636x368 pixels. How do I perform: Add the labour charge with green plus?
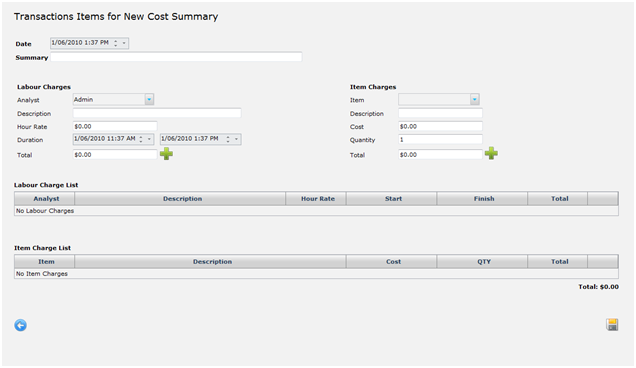point(166,154)
